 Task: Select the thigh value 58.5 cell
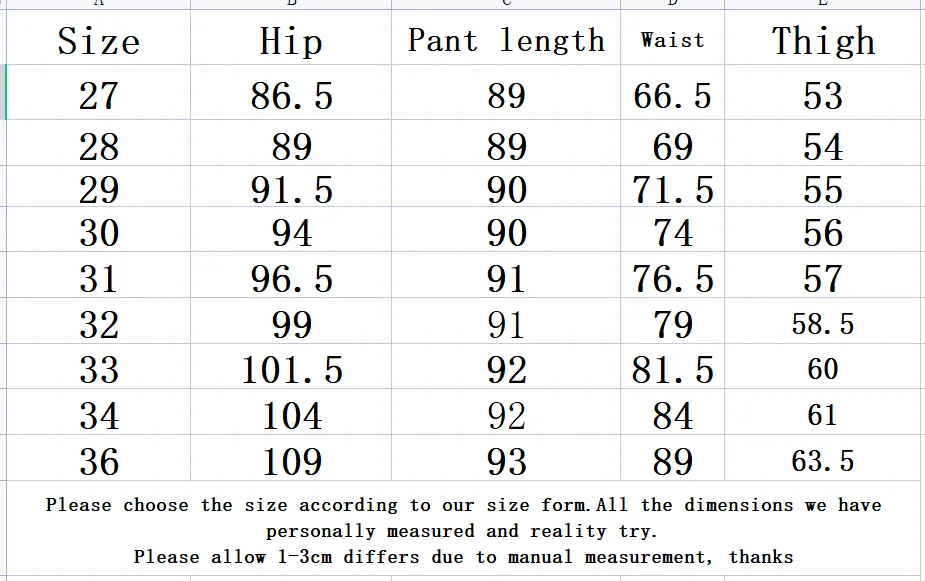click(823, 324)
